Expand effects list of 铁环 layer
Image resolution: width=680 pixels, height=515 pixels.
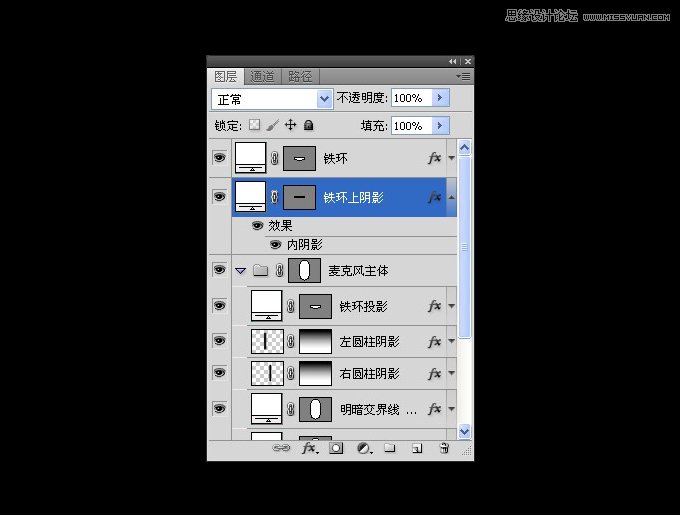click(x=451, y=158)
